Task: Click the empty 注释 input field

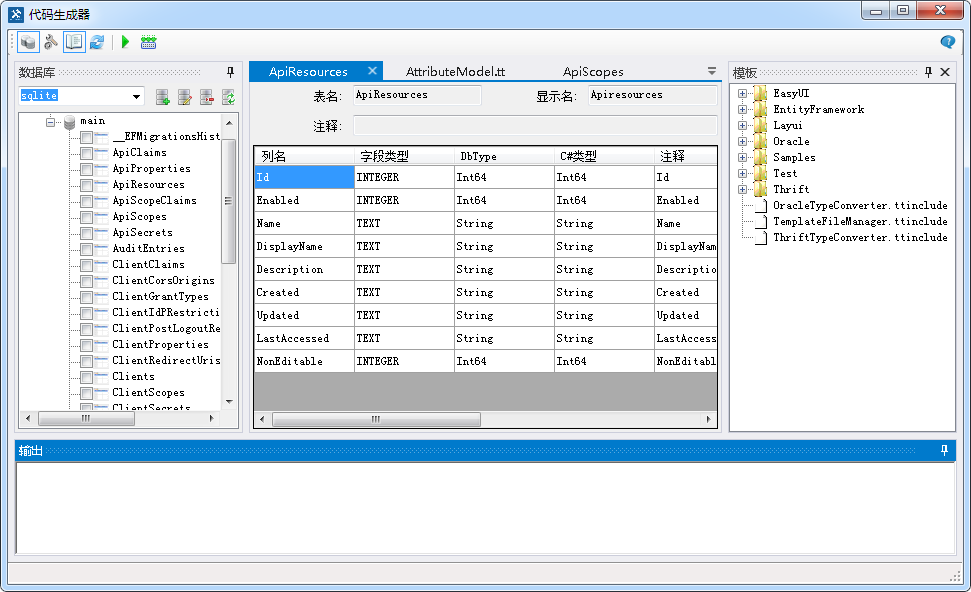Action: tap(535, 126)
